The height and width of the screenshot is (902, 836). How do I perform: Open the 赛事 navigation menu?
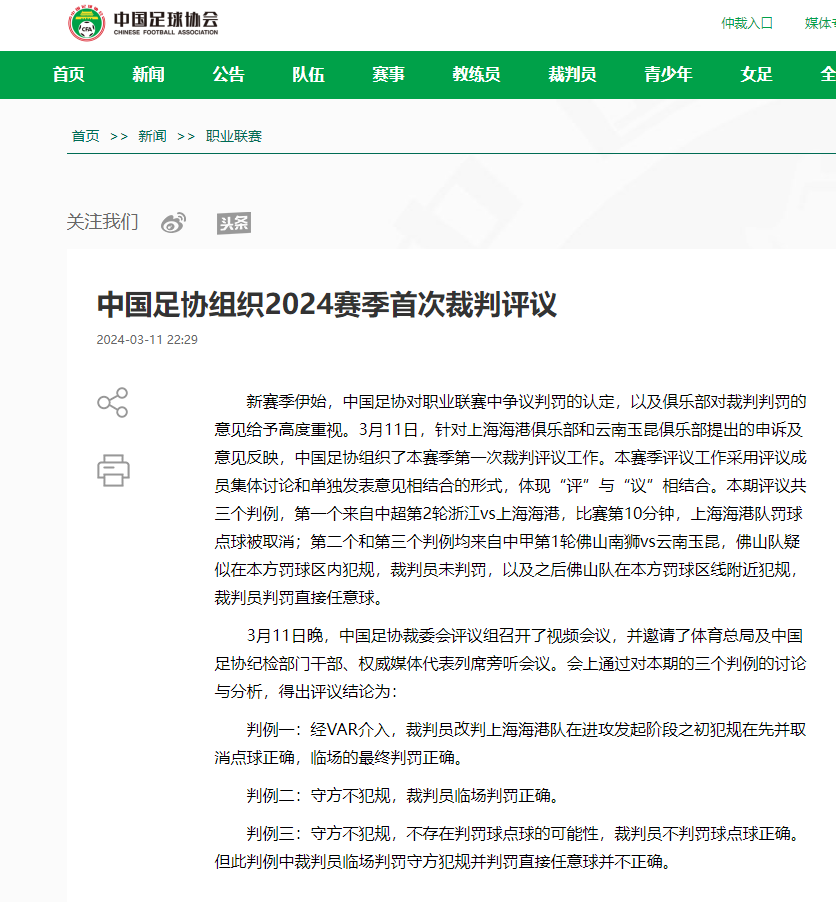(388, 75)
